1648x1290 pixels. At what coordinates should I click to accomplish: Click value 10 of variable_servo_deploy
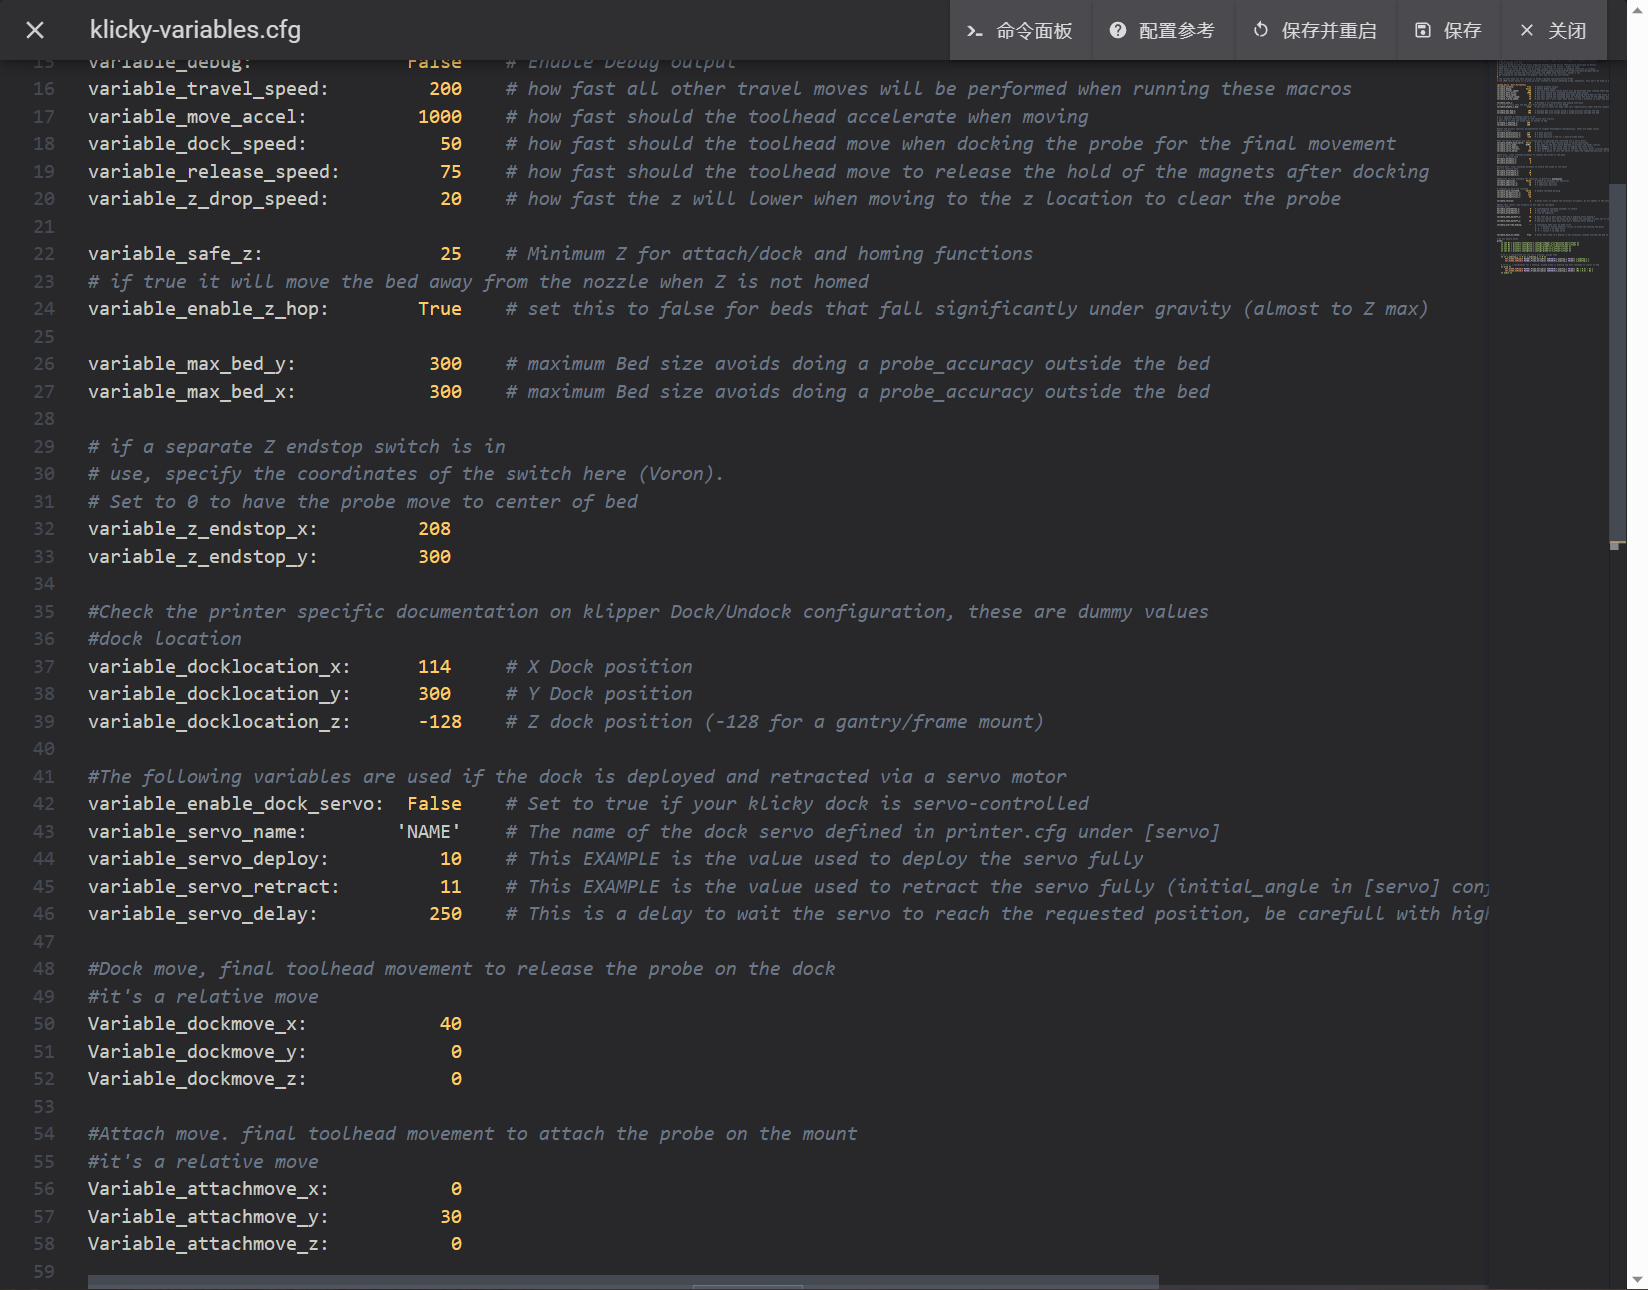click(x=451, y=859)
